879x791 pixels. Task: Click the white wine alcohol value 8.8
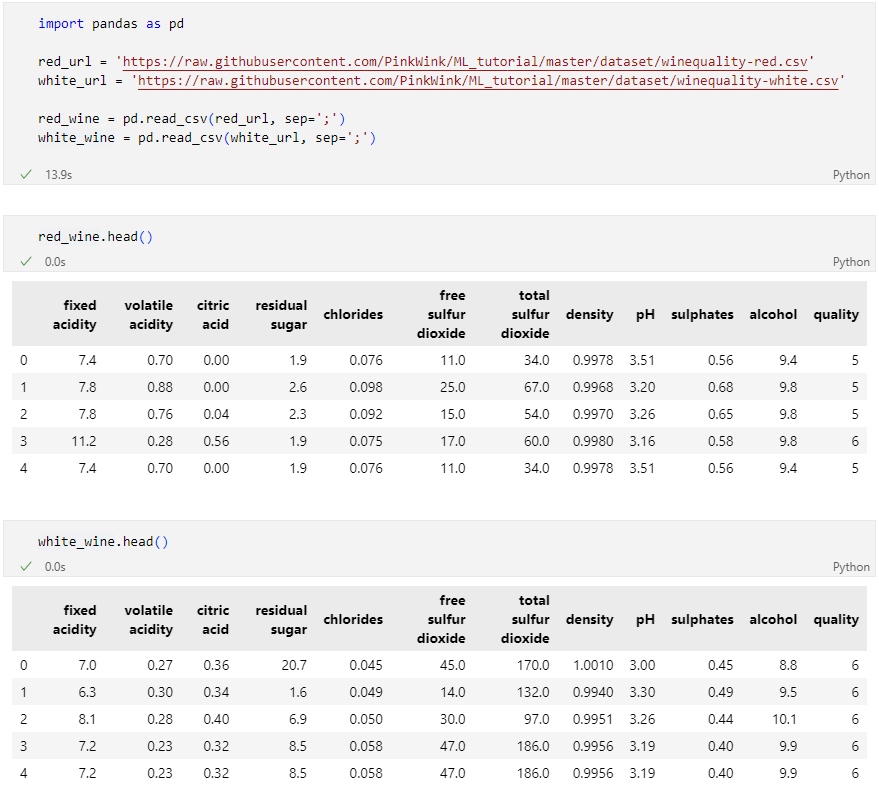pos(788,665)
